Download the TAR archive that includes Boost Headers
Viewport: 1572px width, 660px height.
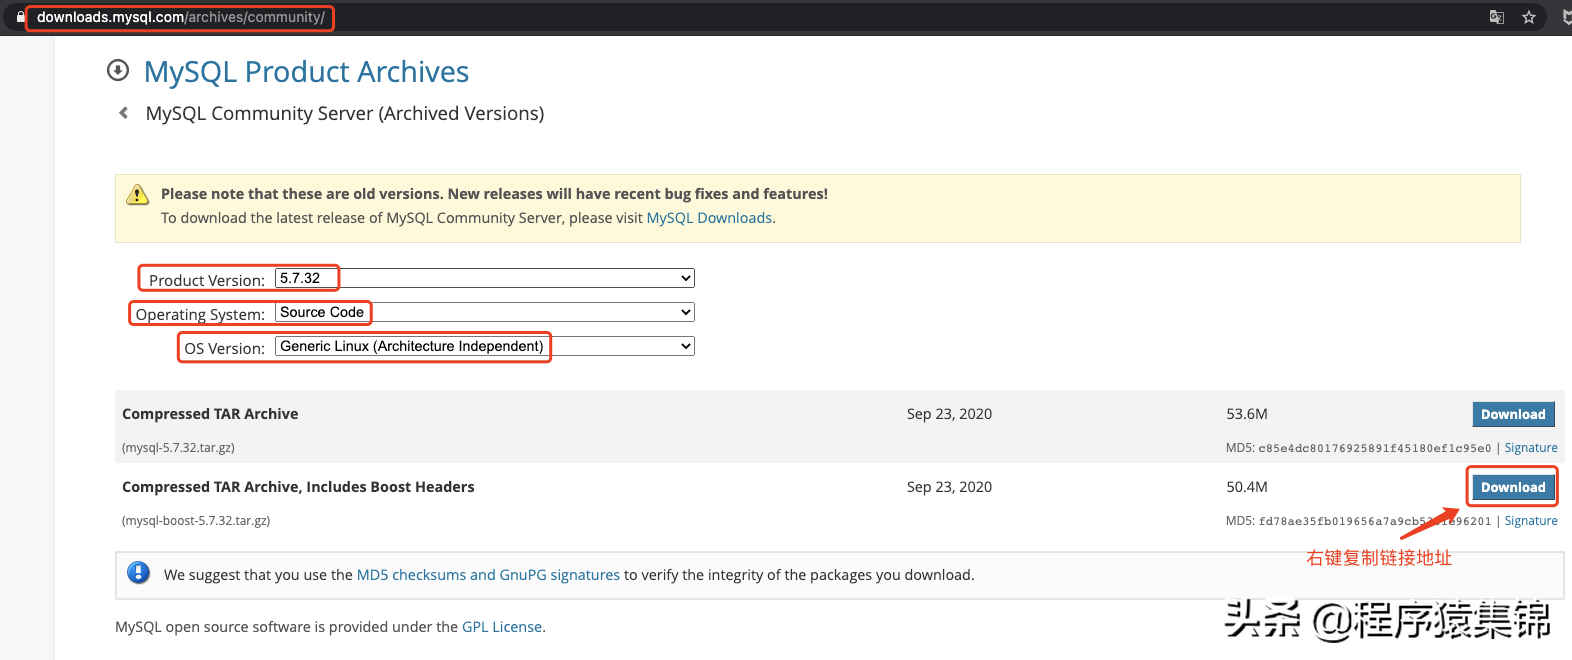[1513, 487]
